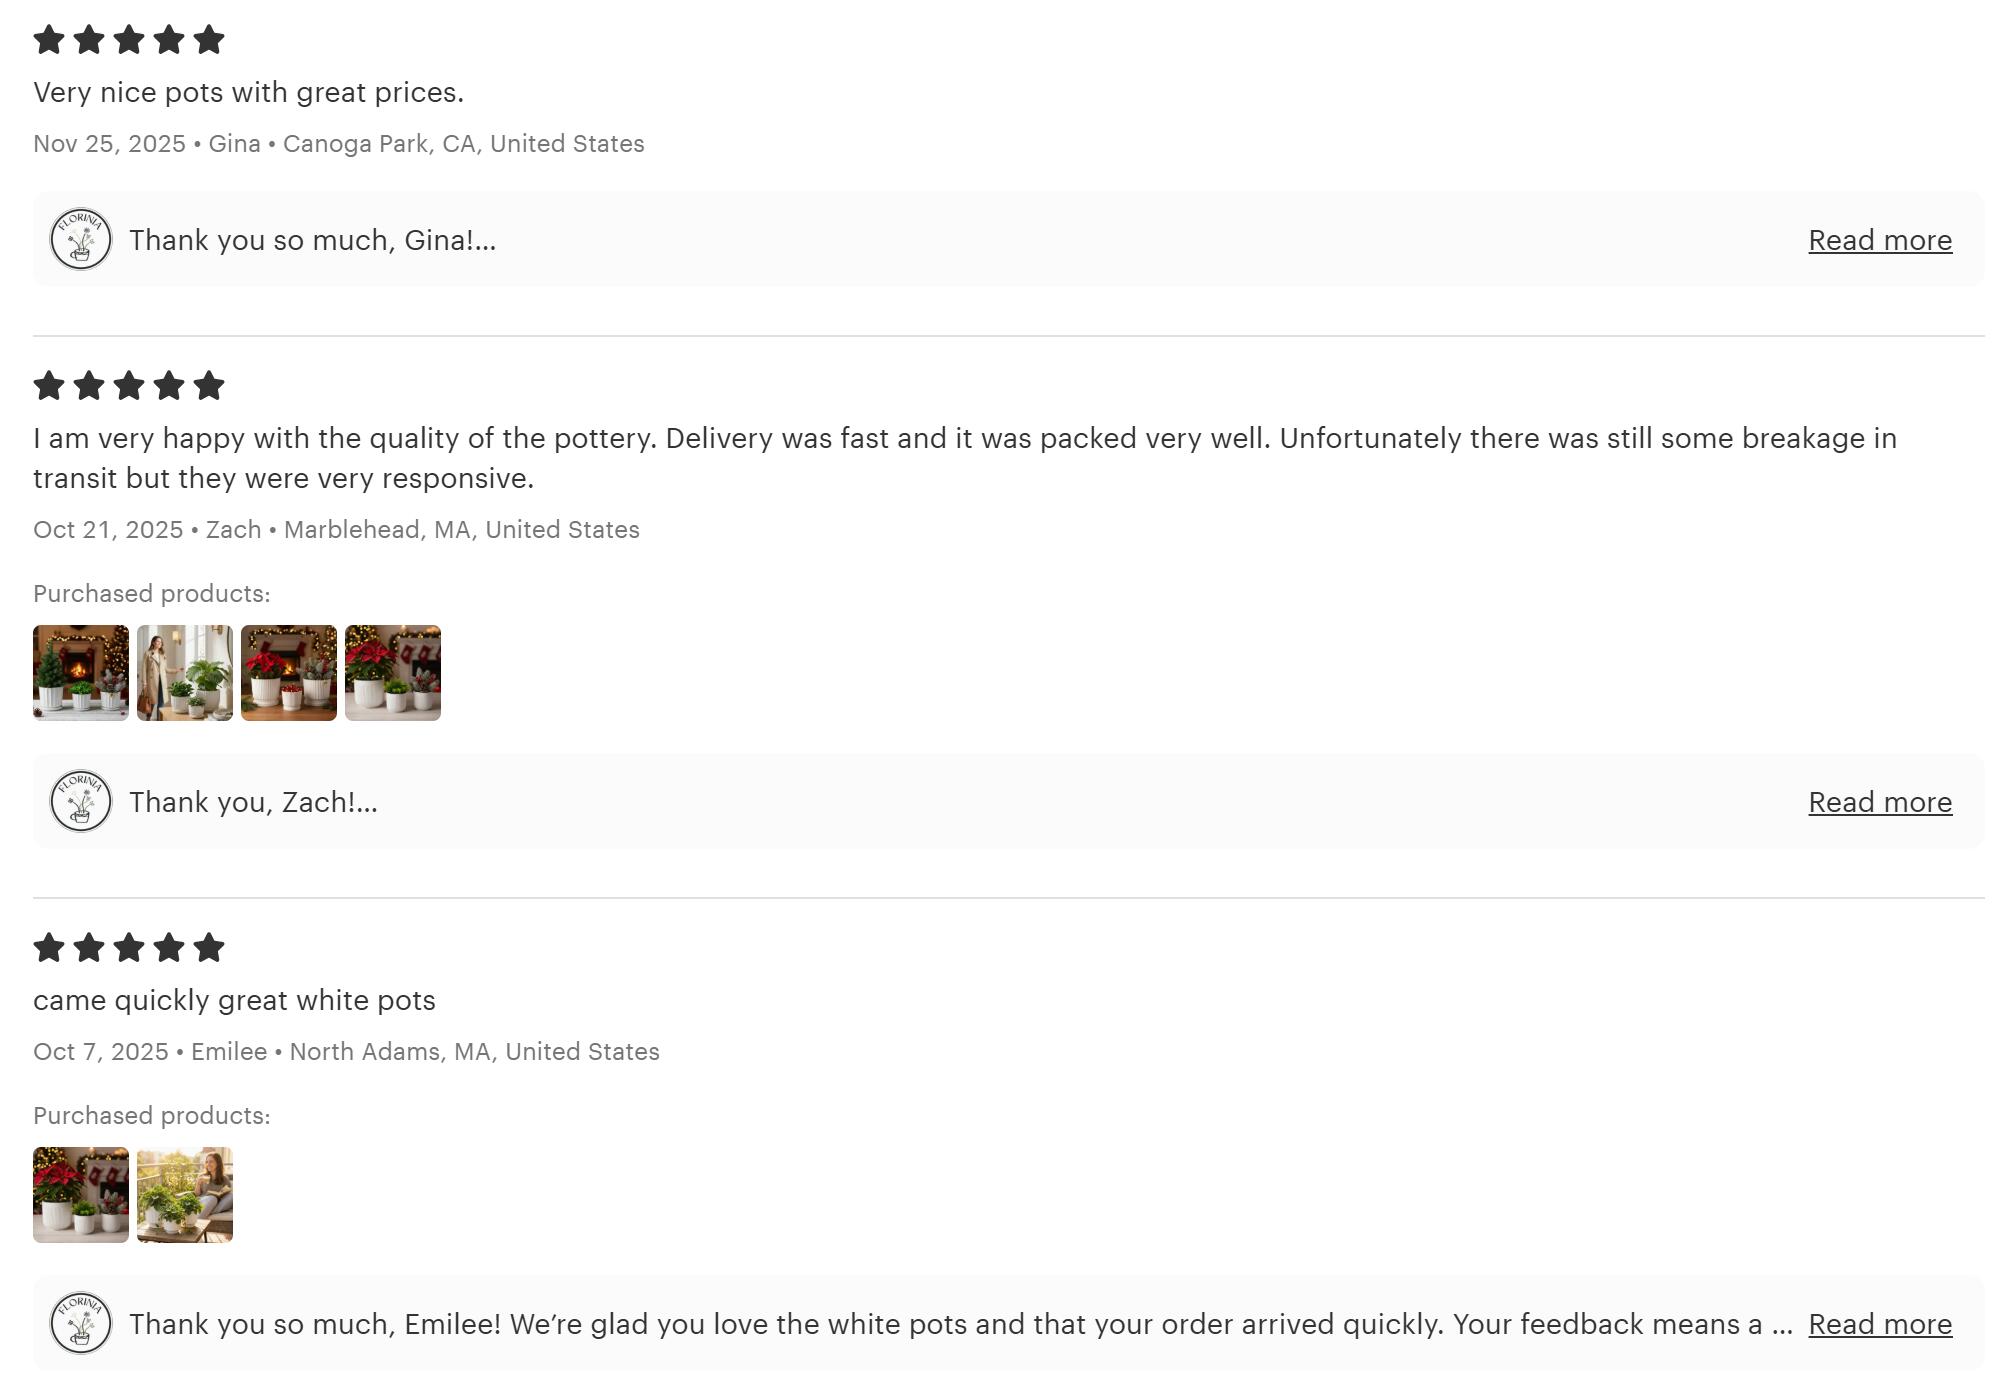Click the five-star rating on Gina's review

click(129, 40)
